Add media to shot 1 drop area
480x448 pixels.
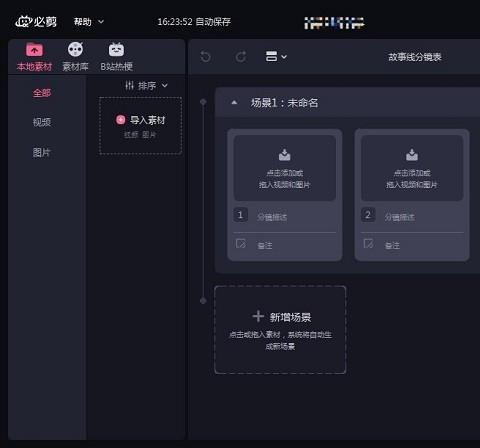pyautogui.click(x=285, y=168)
